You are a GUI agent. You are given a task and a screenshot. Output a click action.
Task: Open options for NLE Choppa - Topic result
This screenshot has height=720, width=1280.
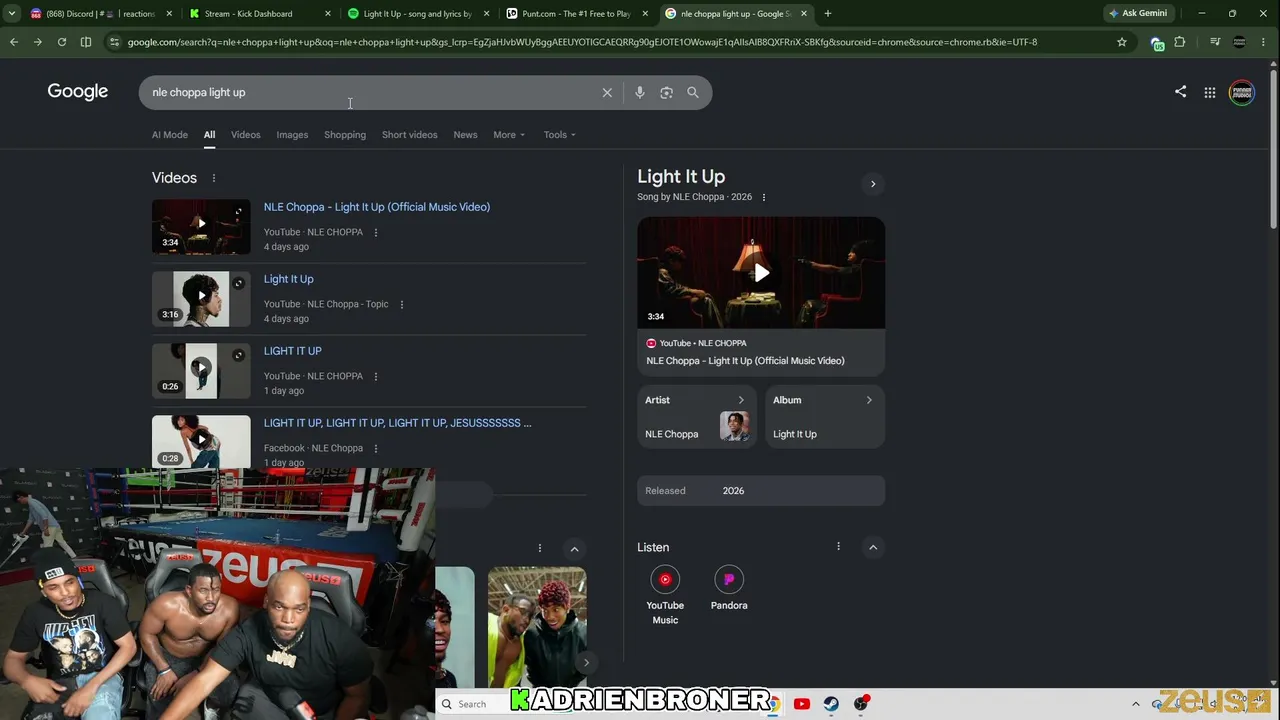tap(402, 304)
